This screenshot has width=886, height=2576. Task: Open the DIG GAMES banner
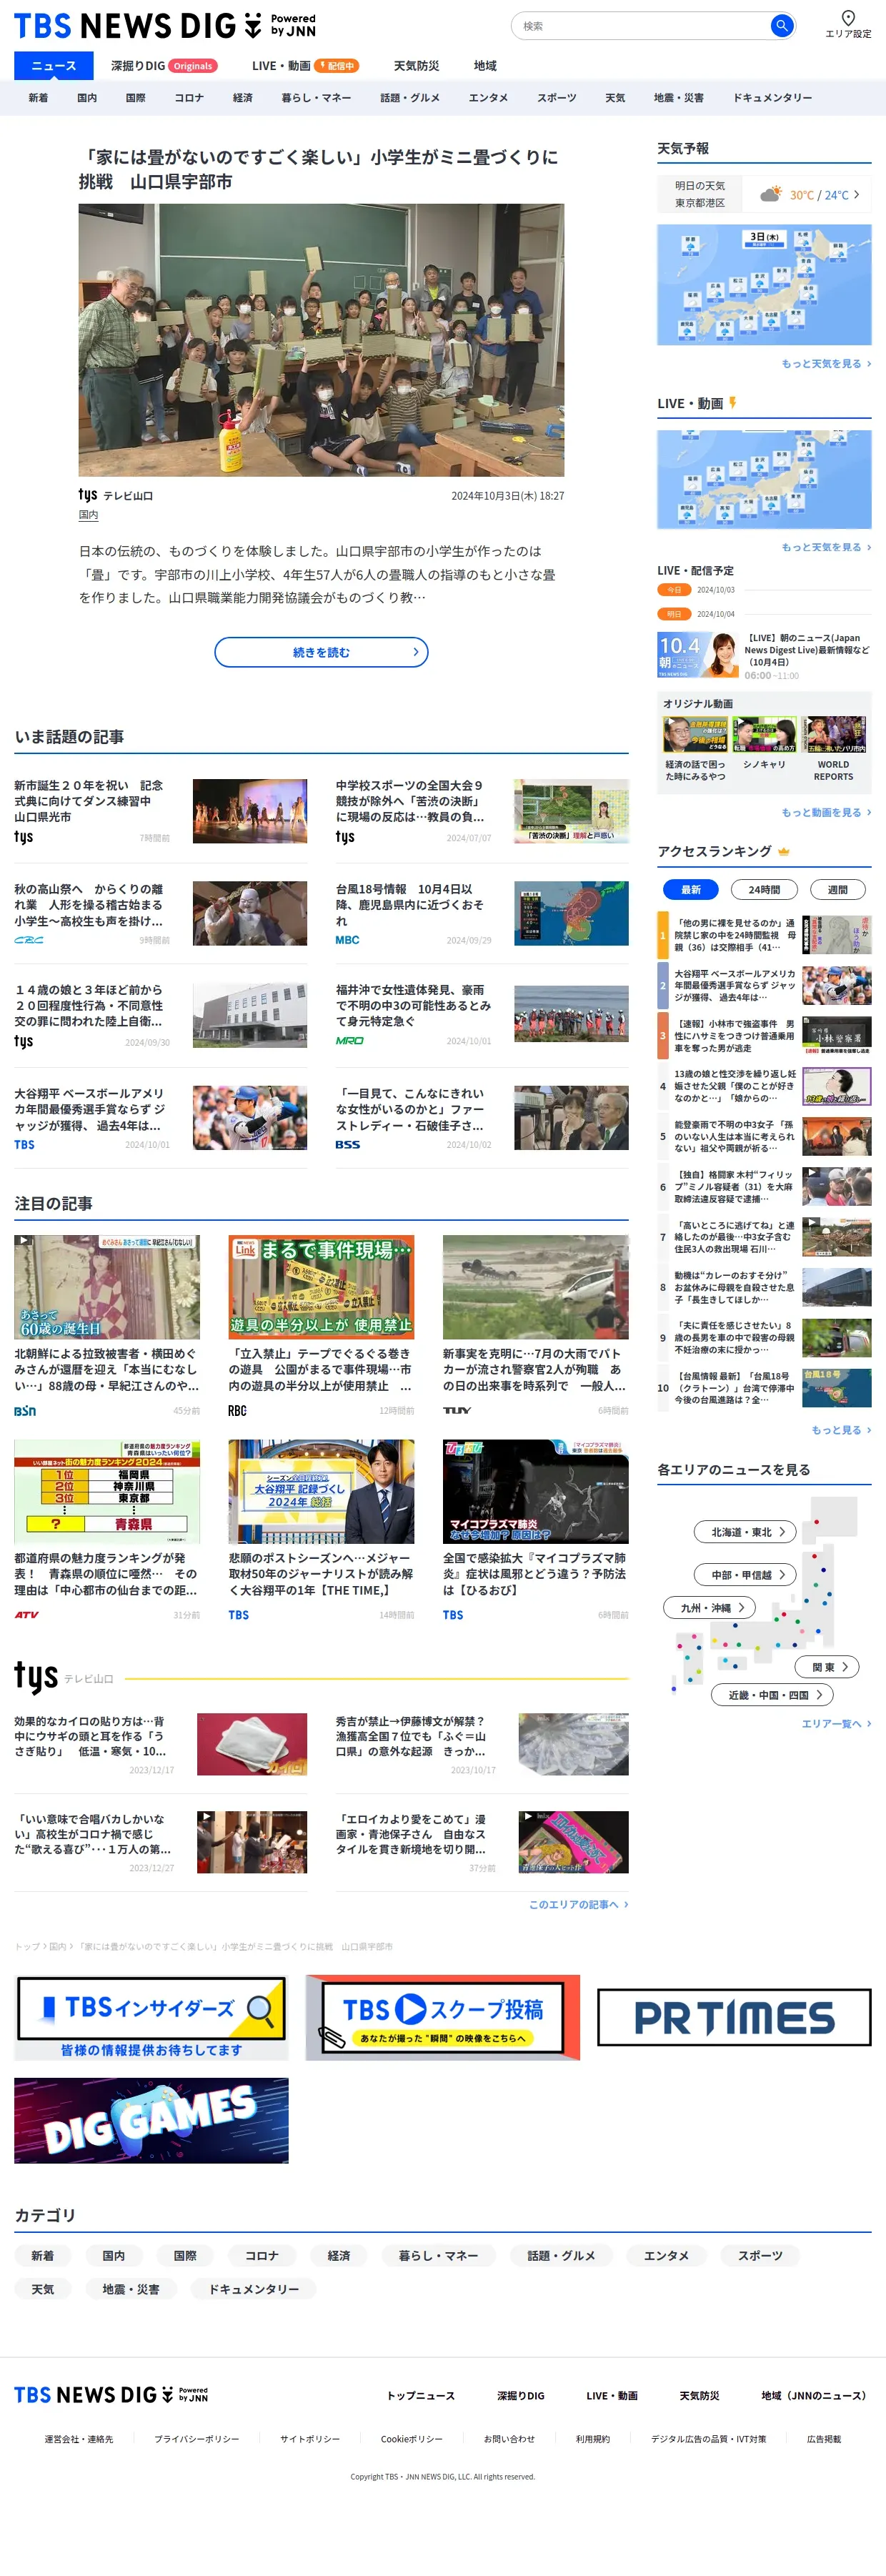[151, 2120]
